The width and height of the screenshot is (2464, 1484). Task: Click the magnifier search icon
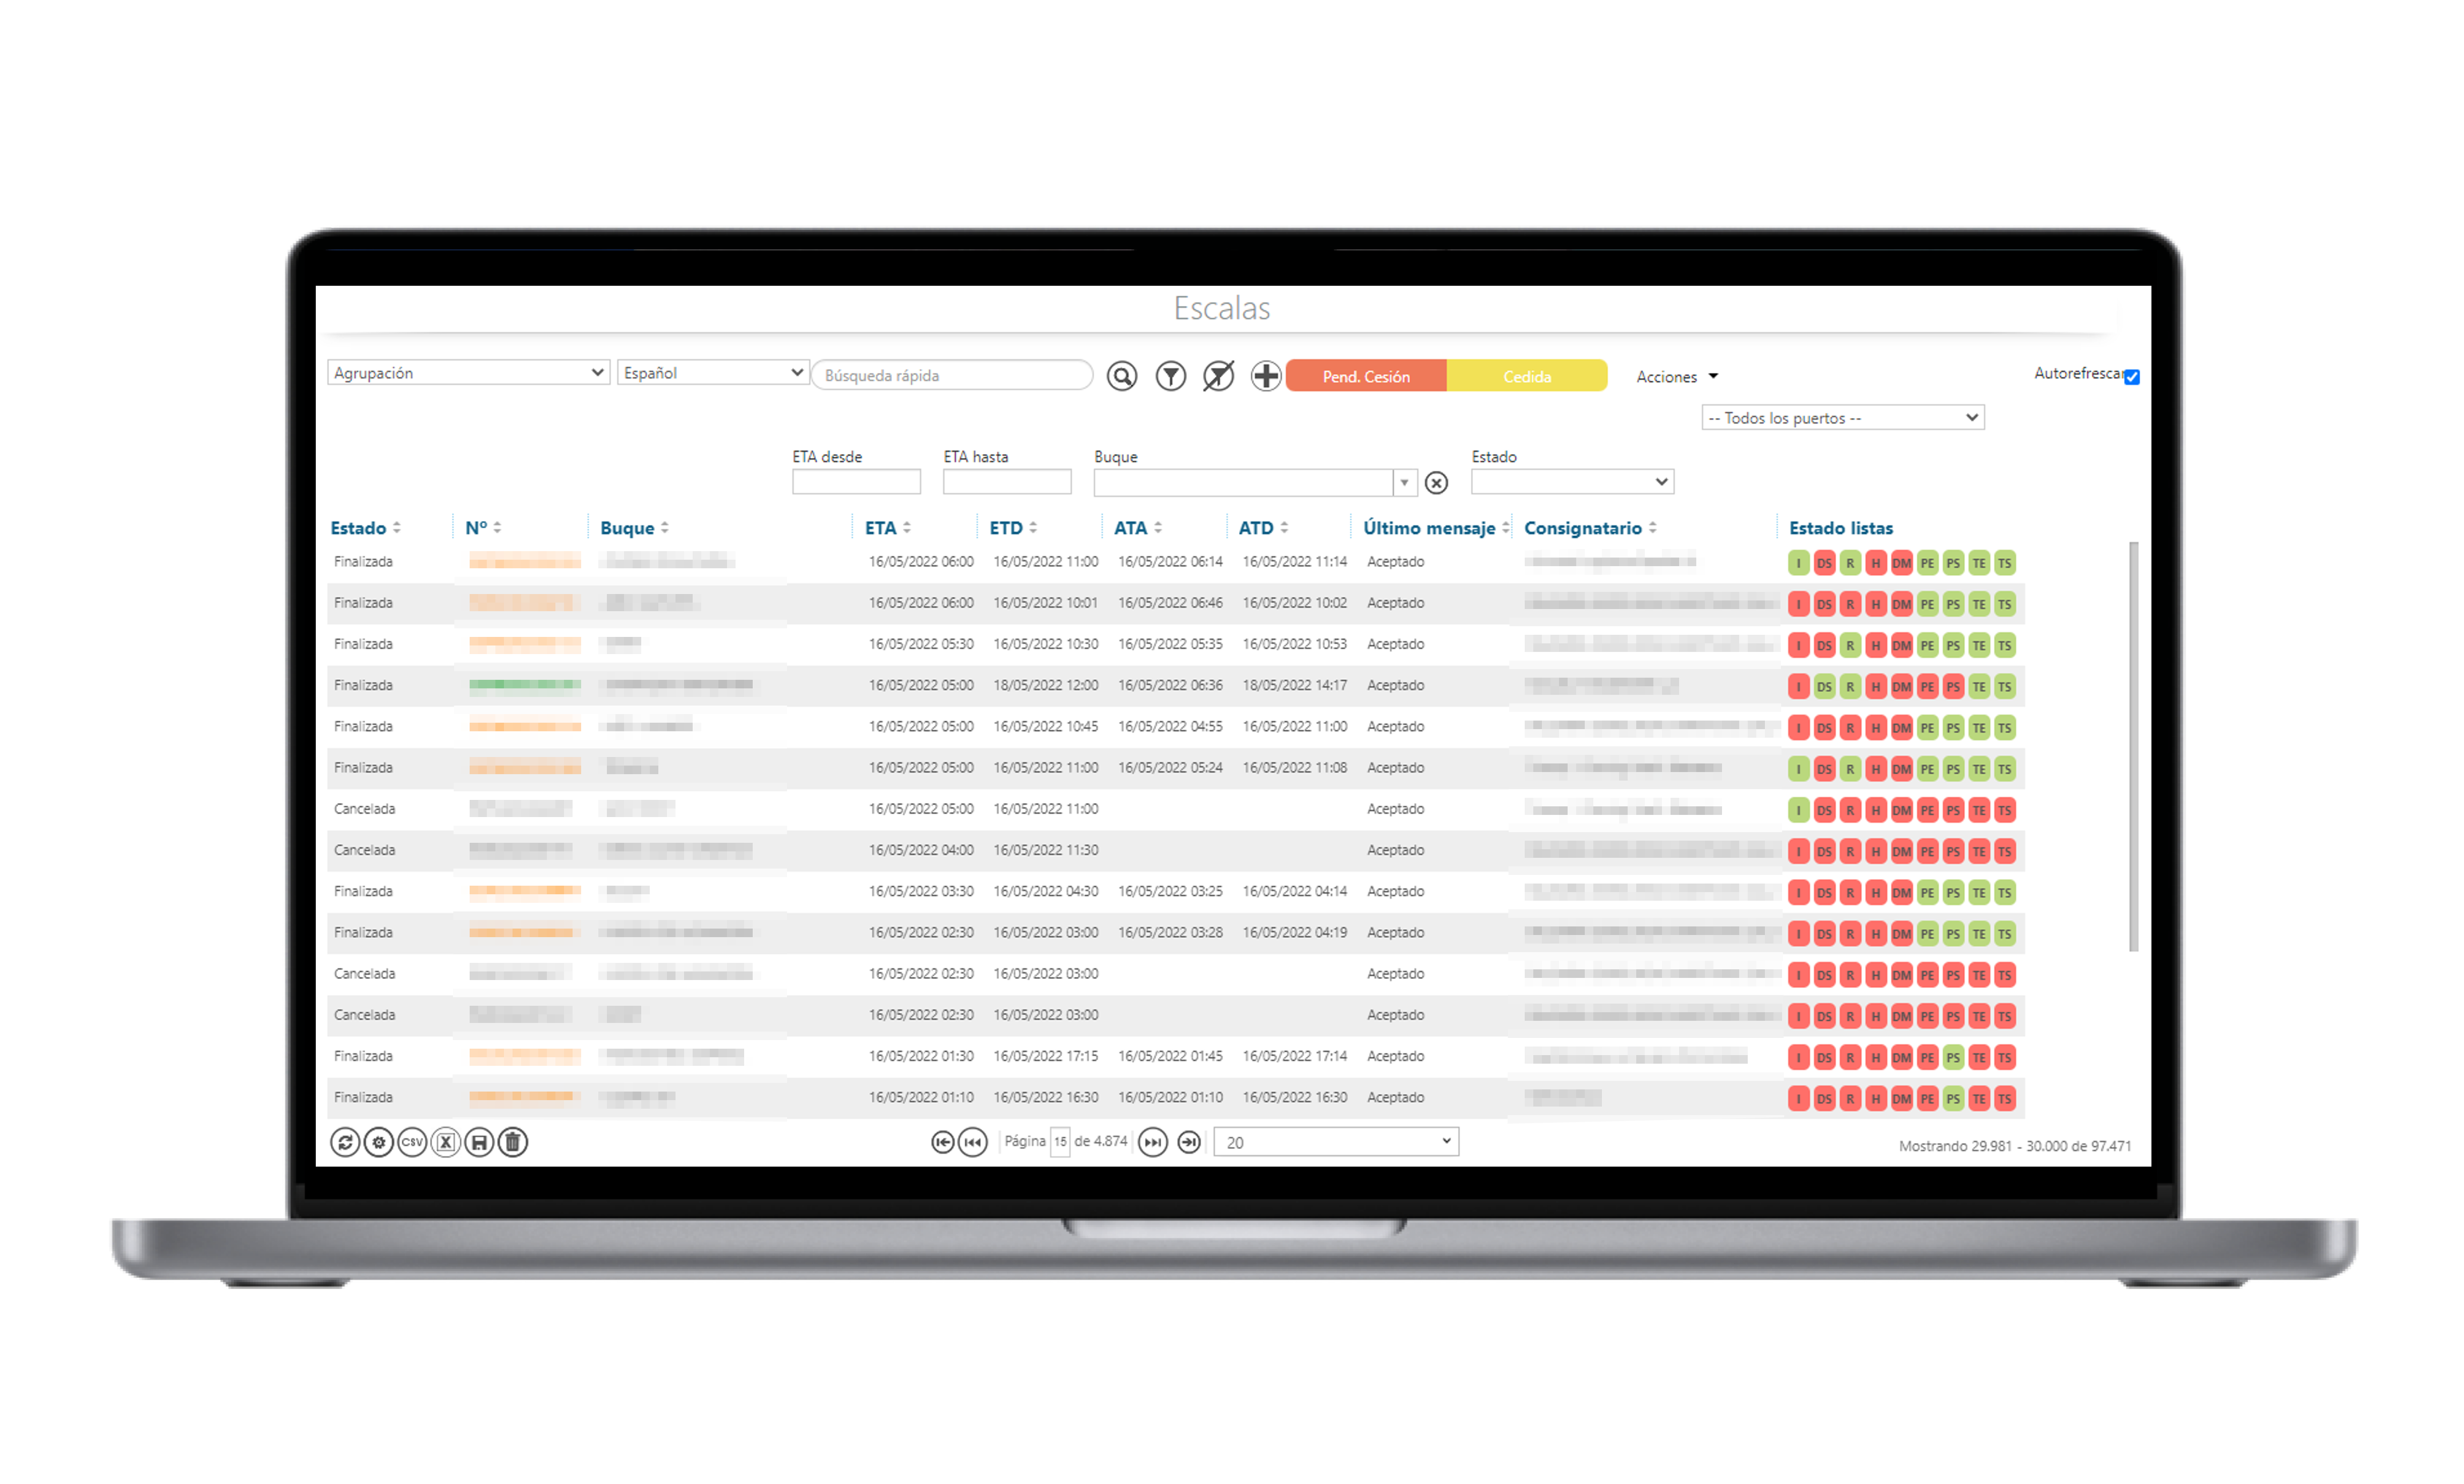coord(1122,376)
